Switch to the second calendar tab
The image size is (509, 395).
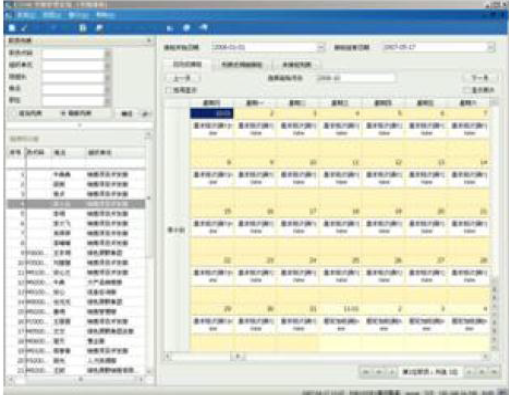tap(242, 64)
